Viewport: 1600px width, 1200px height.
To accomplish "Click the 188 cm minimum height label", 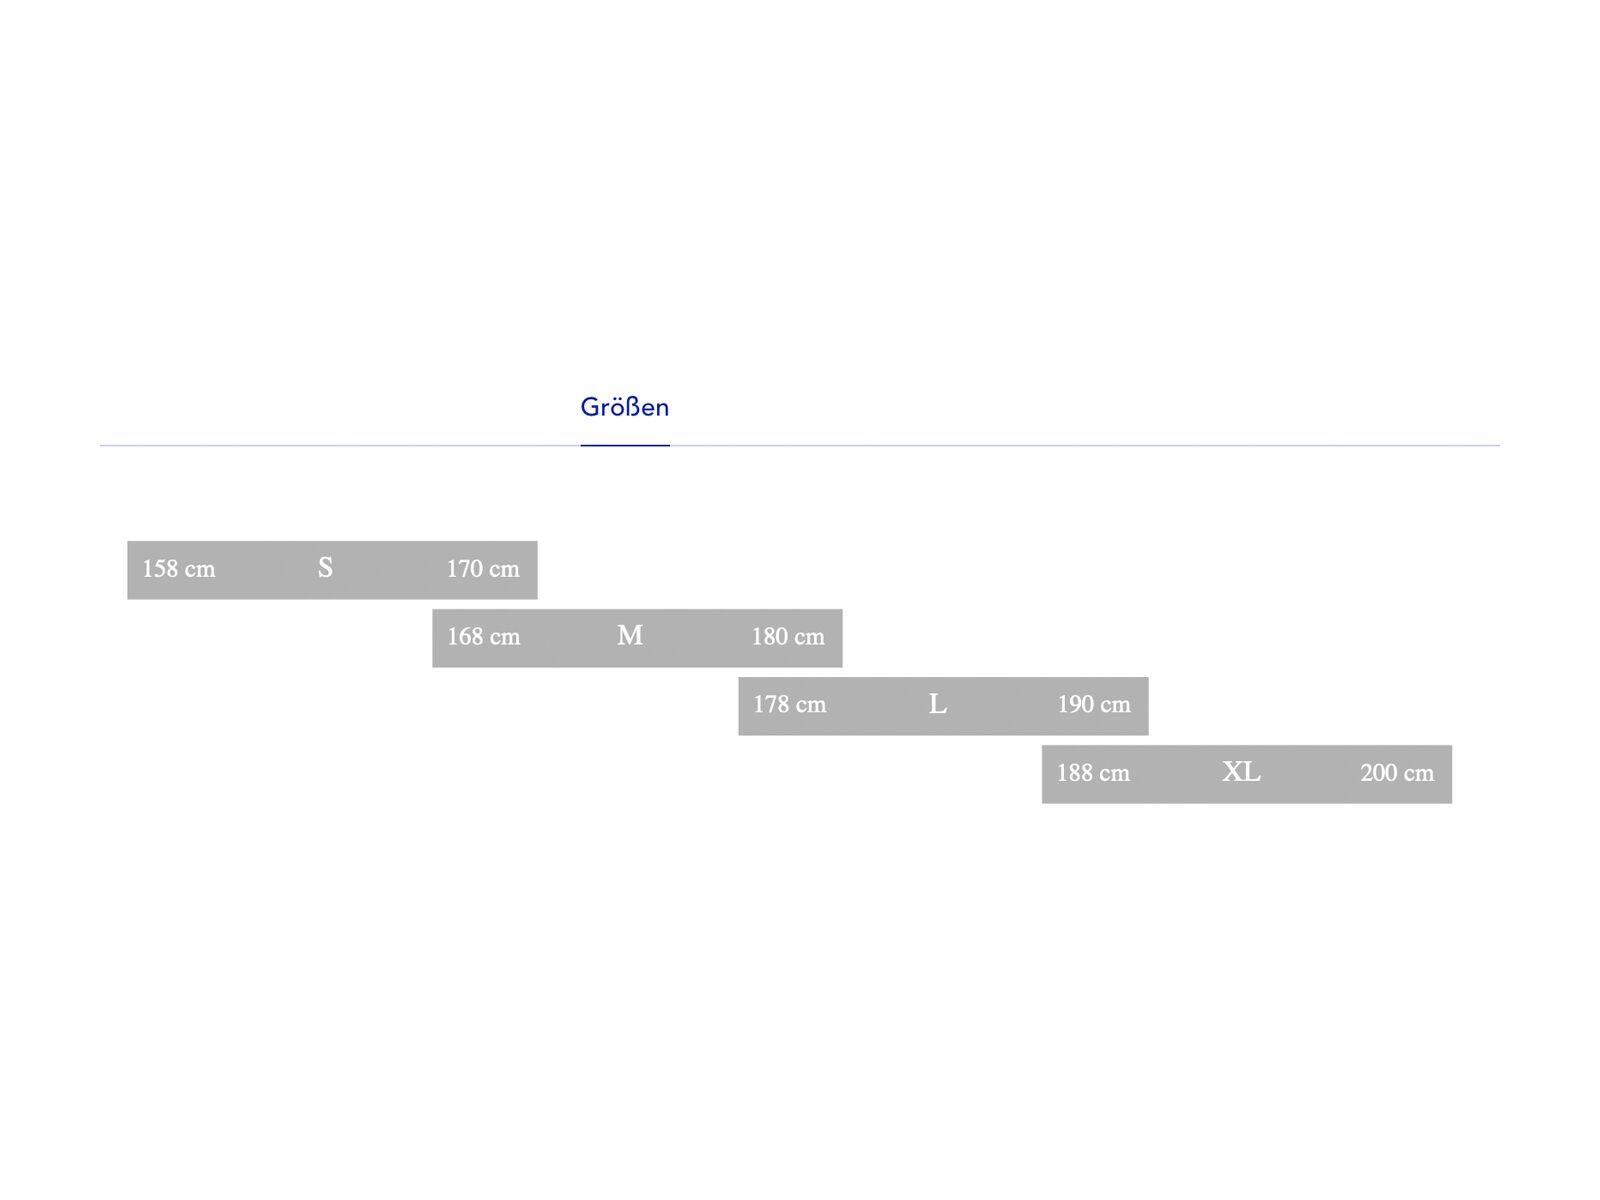I will pos(1093,773).
